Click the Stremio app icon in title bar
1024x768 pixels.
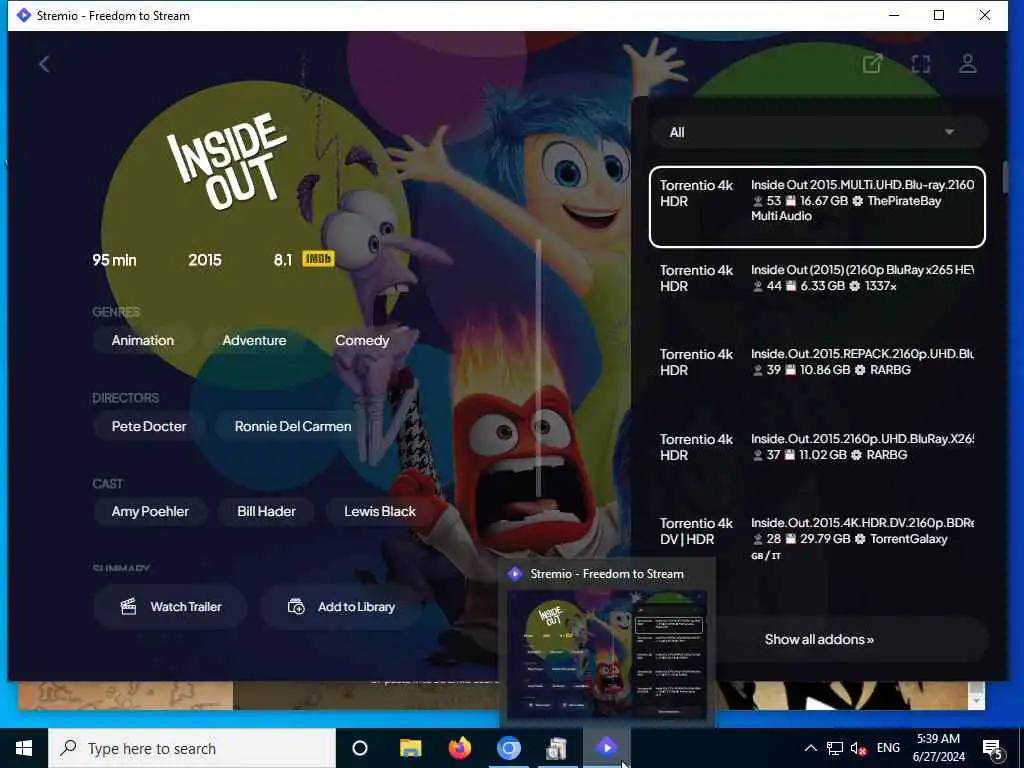pos(24,15)
